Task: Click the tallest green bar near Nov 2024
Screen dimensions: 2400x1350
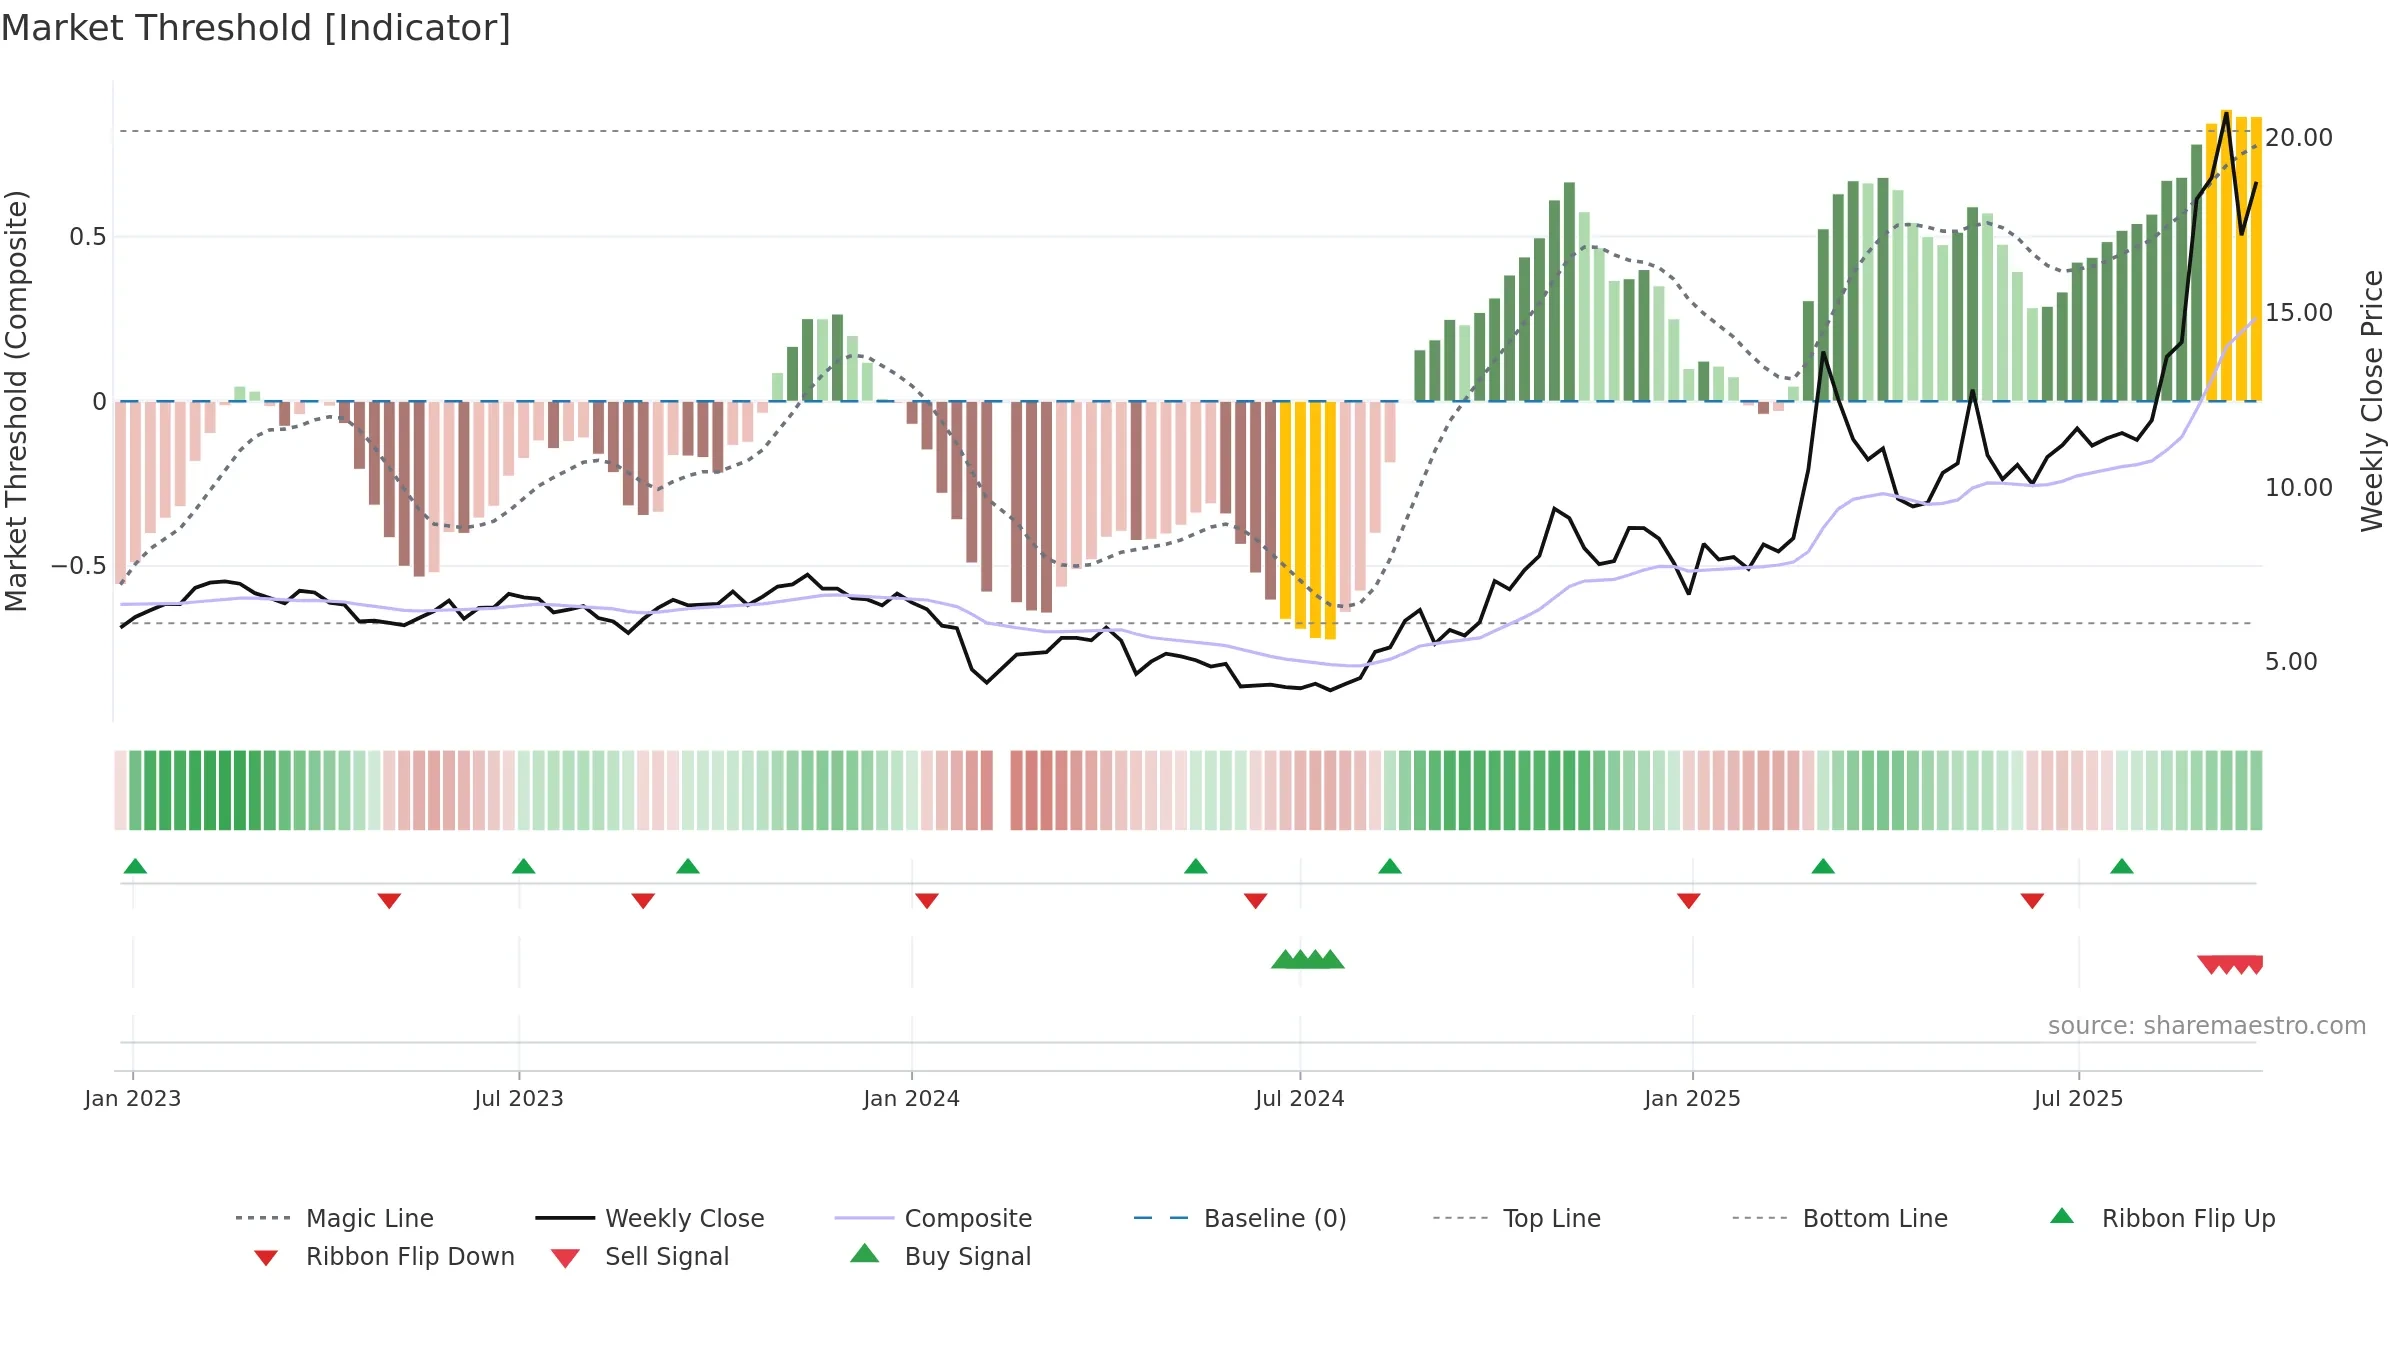Action: 1570,292
